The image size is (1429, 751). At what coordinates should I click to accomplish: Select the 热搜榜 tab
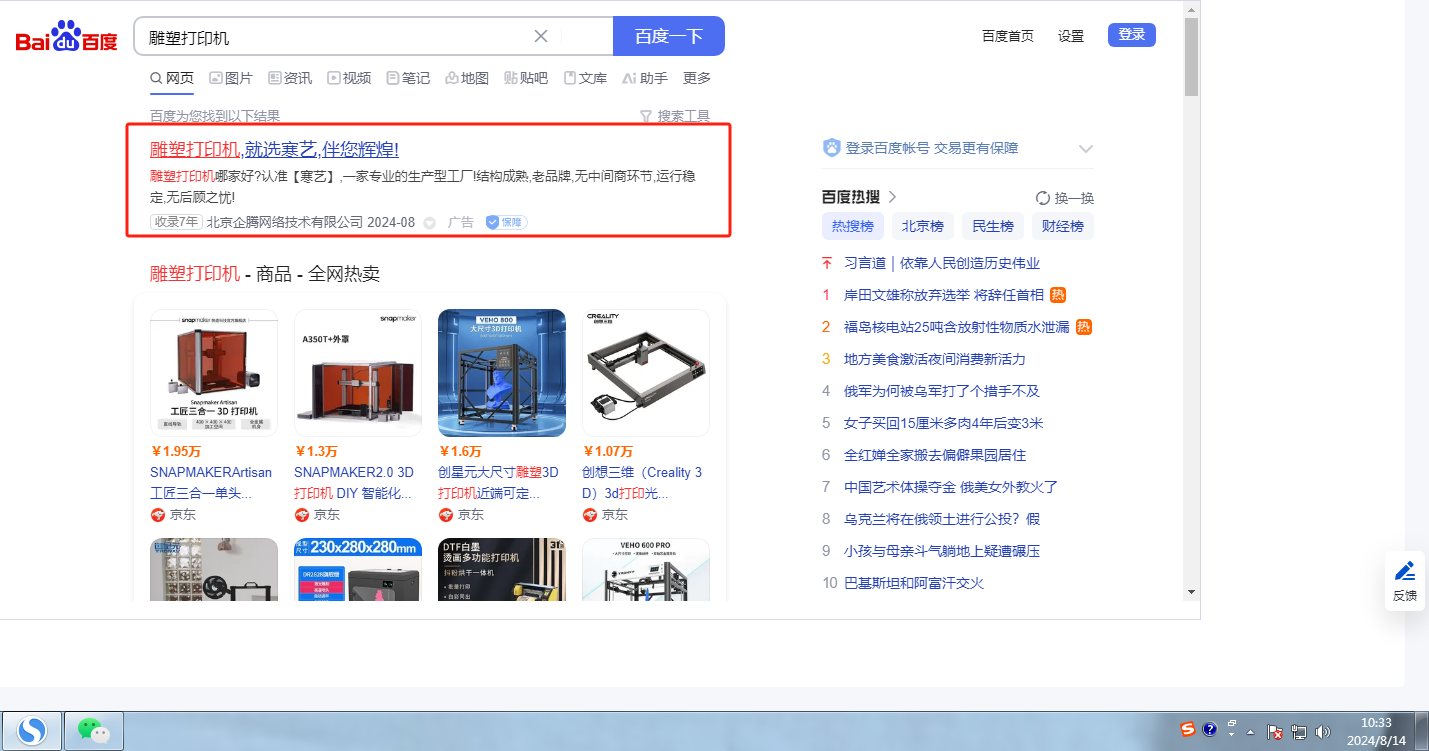coord(853,226)
